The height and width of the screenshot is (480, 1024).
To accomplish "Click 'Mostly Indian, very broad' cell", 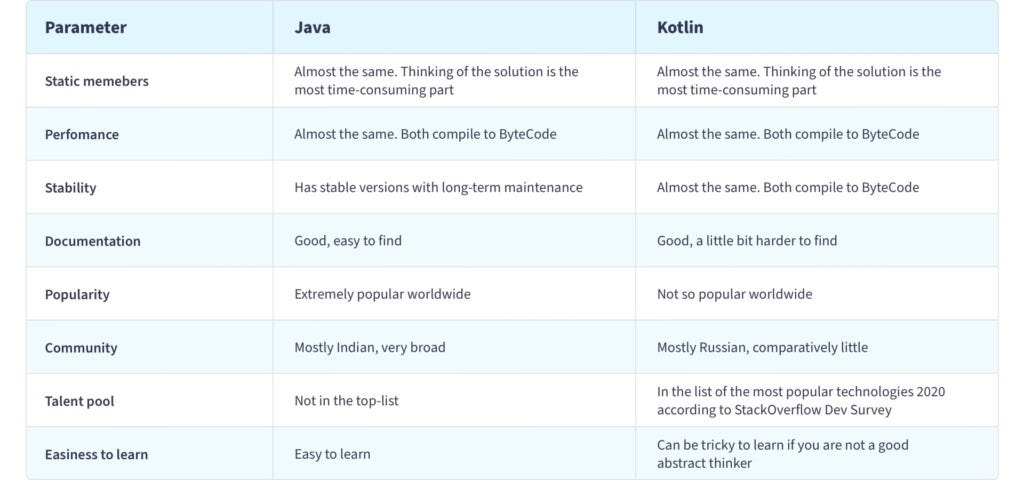I will click(370, 347).
